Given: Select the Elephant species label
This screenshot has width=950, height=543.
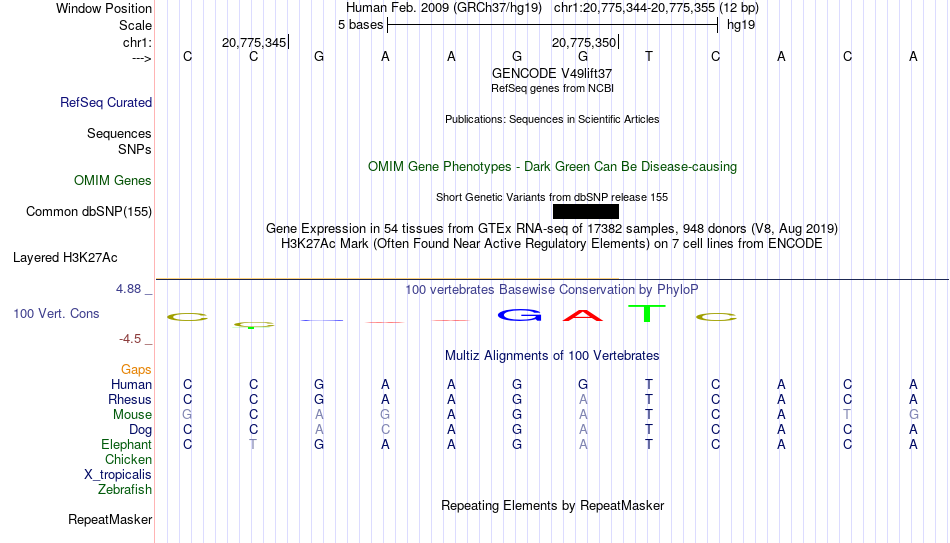Looking at the screenshot, I should click(x=127, y=445).
